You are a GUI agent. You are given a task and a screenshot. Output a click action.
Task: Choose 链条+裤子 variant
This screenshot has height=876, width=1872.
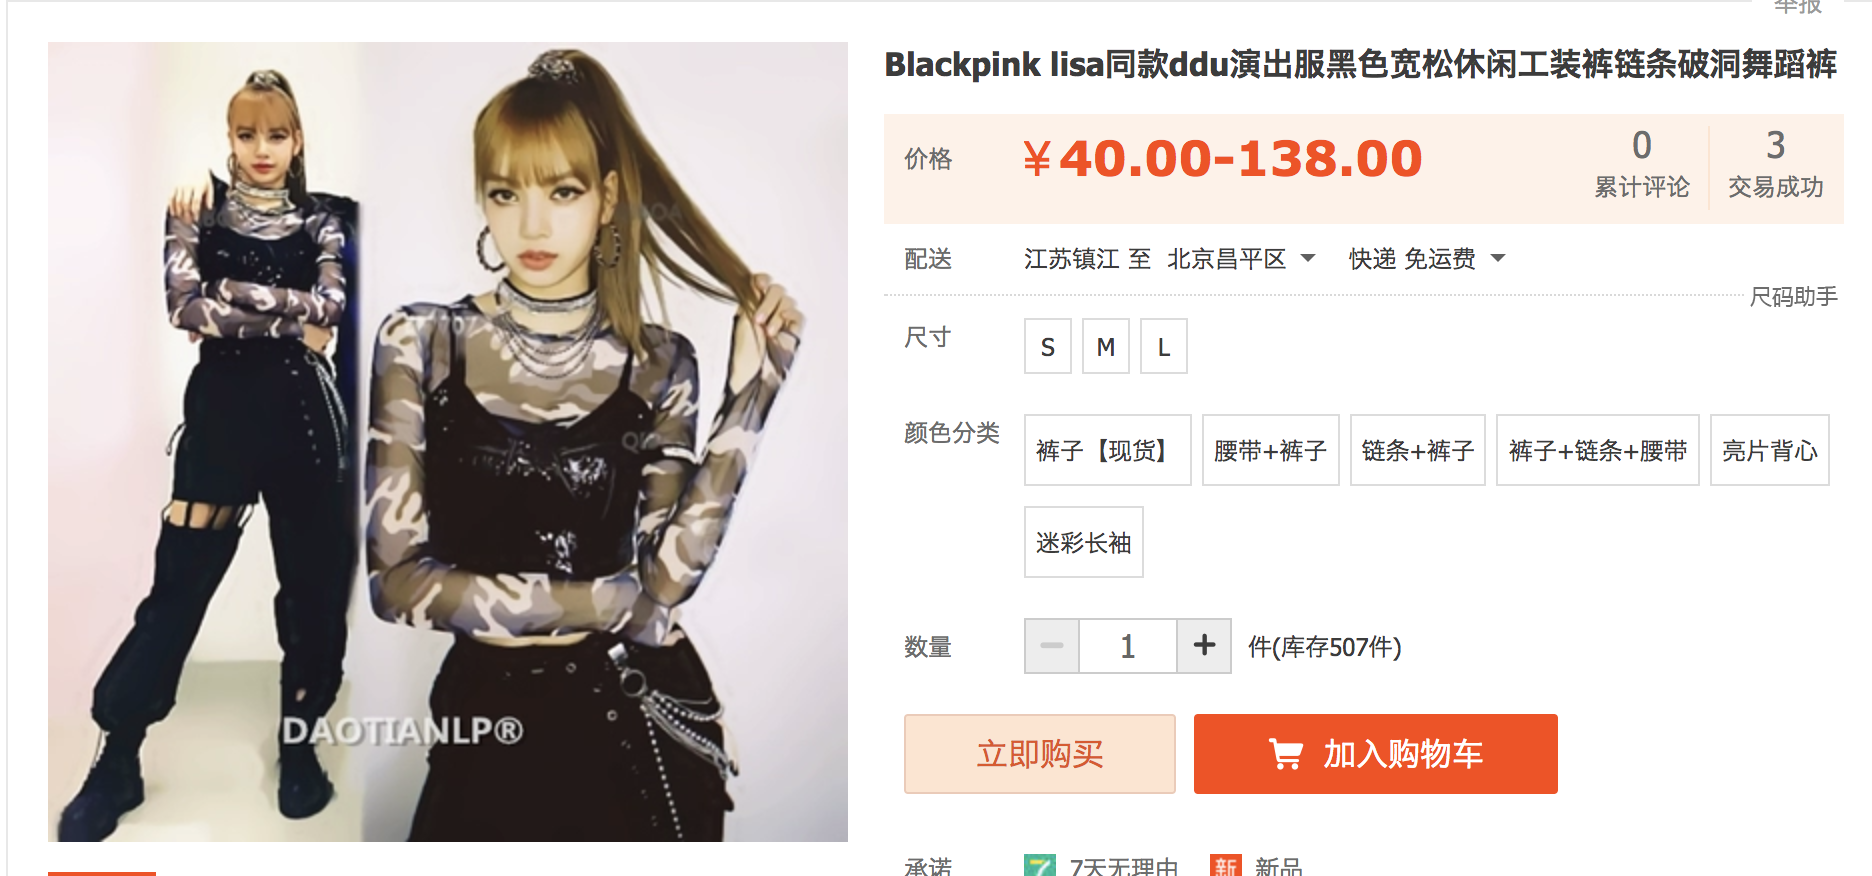pos(1418,450)
